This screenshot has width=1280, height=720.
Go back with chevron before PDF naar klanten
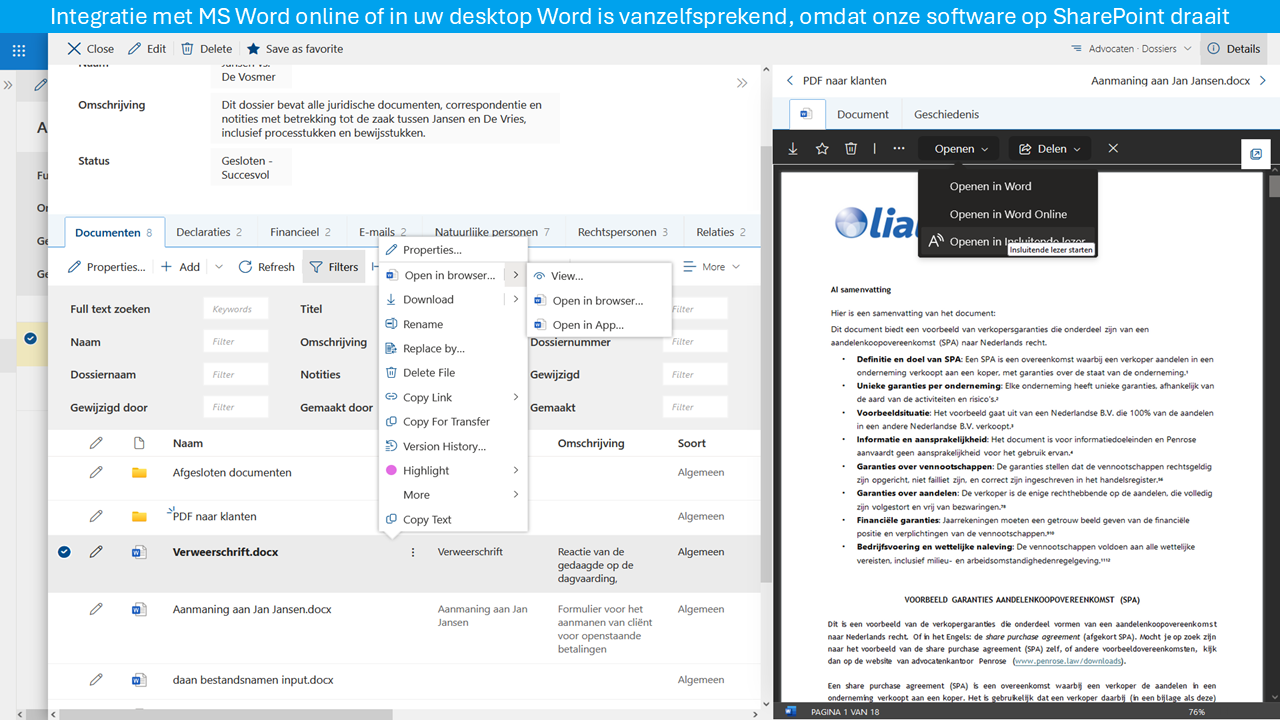tap(789, 80)
